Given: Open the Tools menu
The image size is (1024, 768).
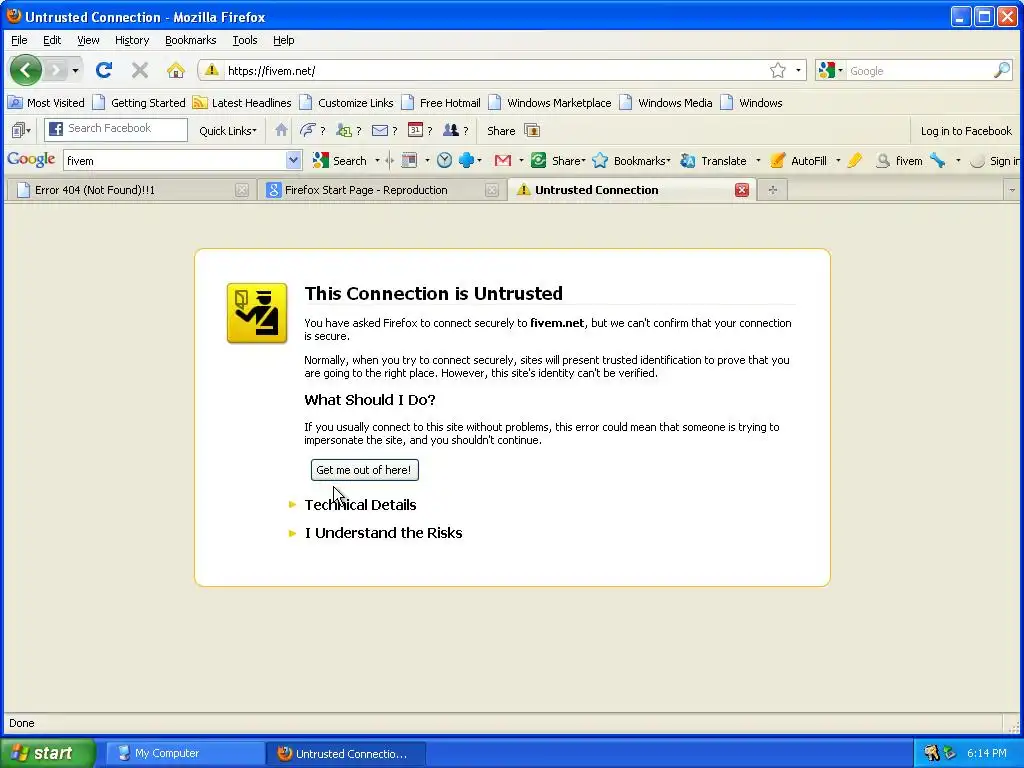Looking at the screenshot, I should (x=245, y=40).
